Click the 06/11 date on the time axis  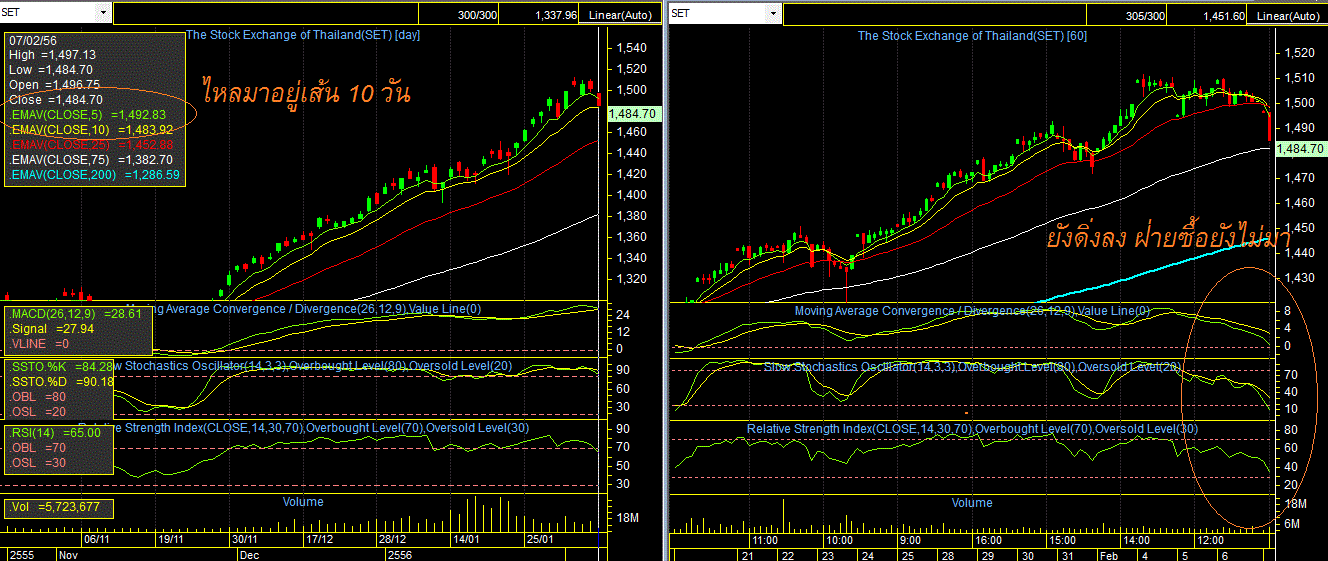[96, 539]
